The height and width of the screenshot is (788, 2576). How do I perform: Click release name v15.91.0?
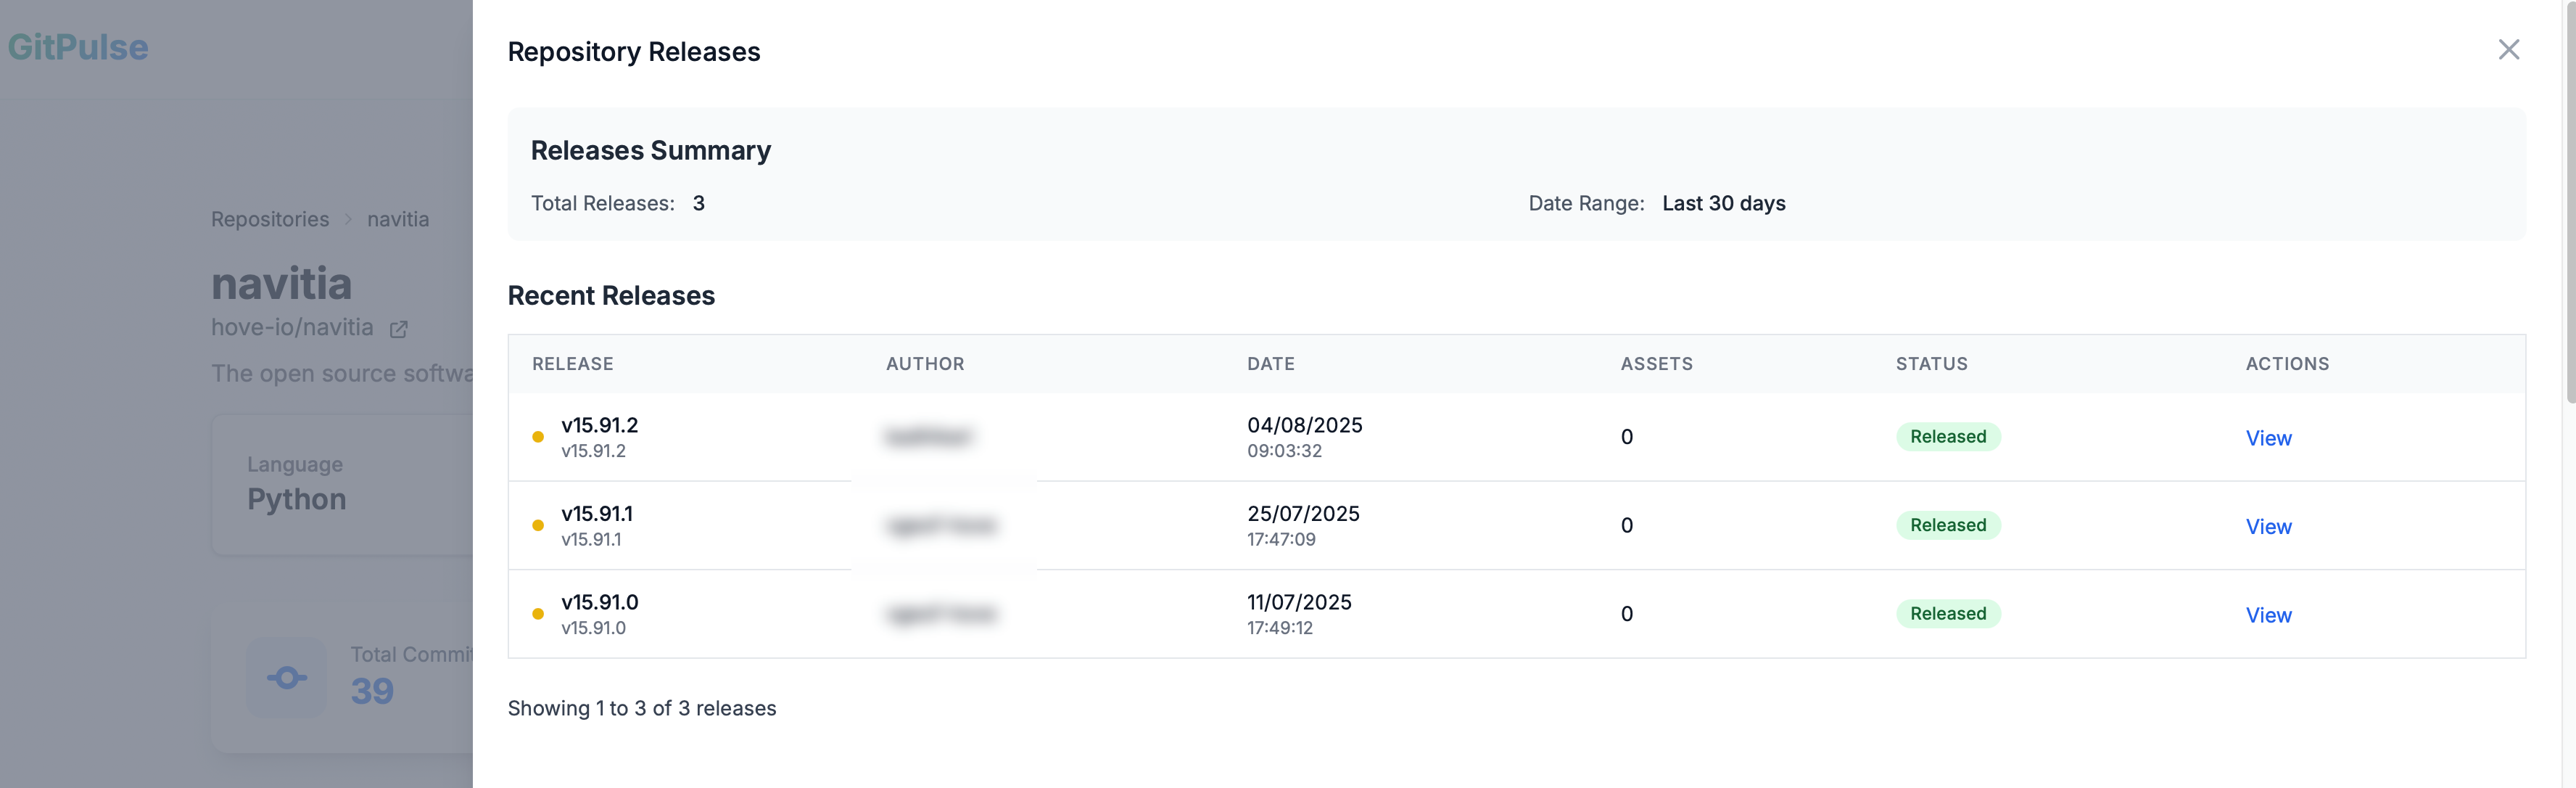point(600,602)
